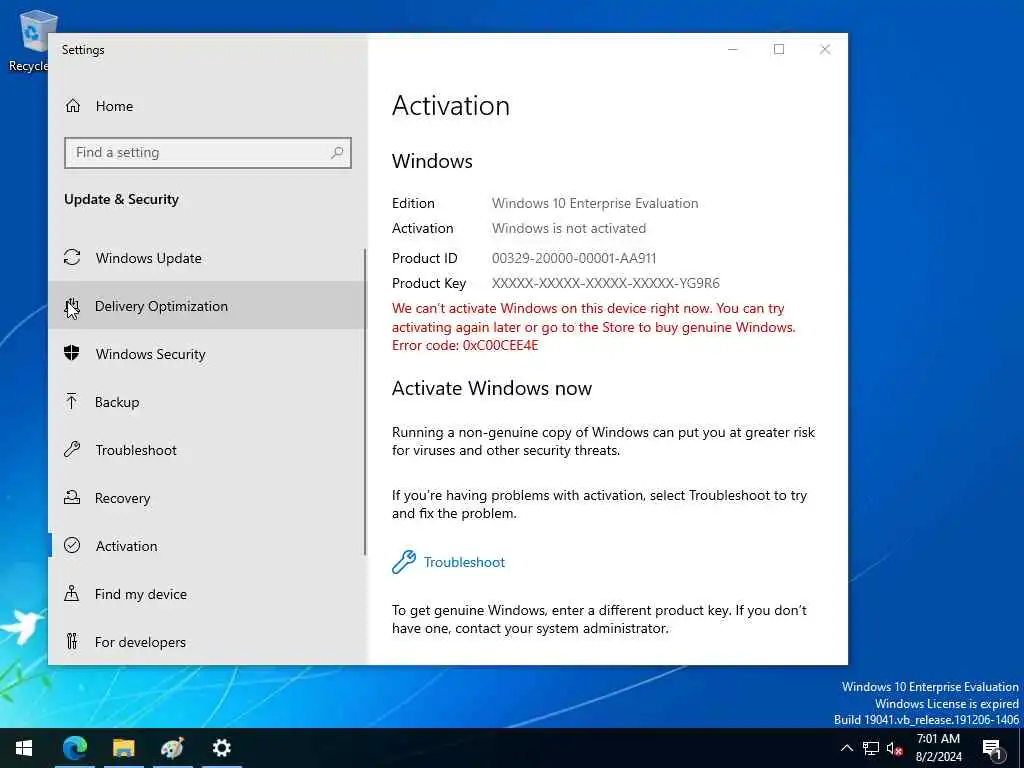
Task: Click the network status tray icon
Action: click(x=871, y=748)
